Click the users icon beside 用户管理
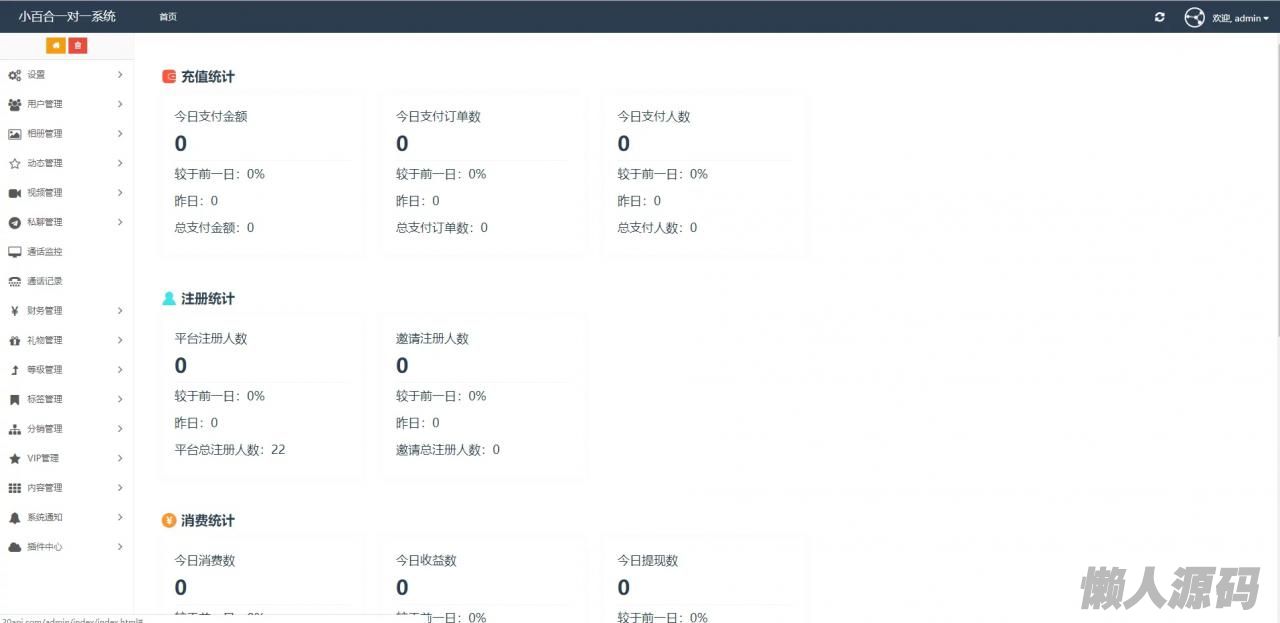This screenshot has height=623, width=1280. click(14, 104)
